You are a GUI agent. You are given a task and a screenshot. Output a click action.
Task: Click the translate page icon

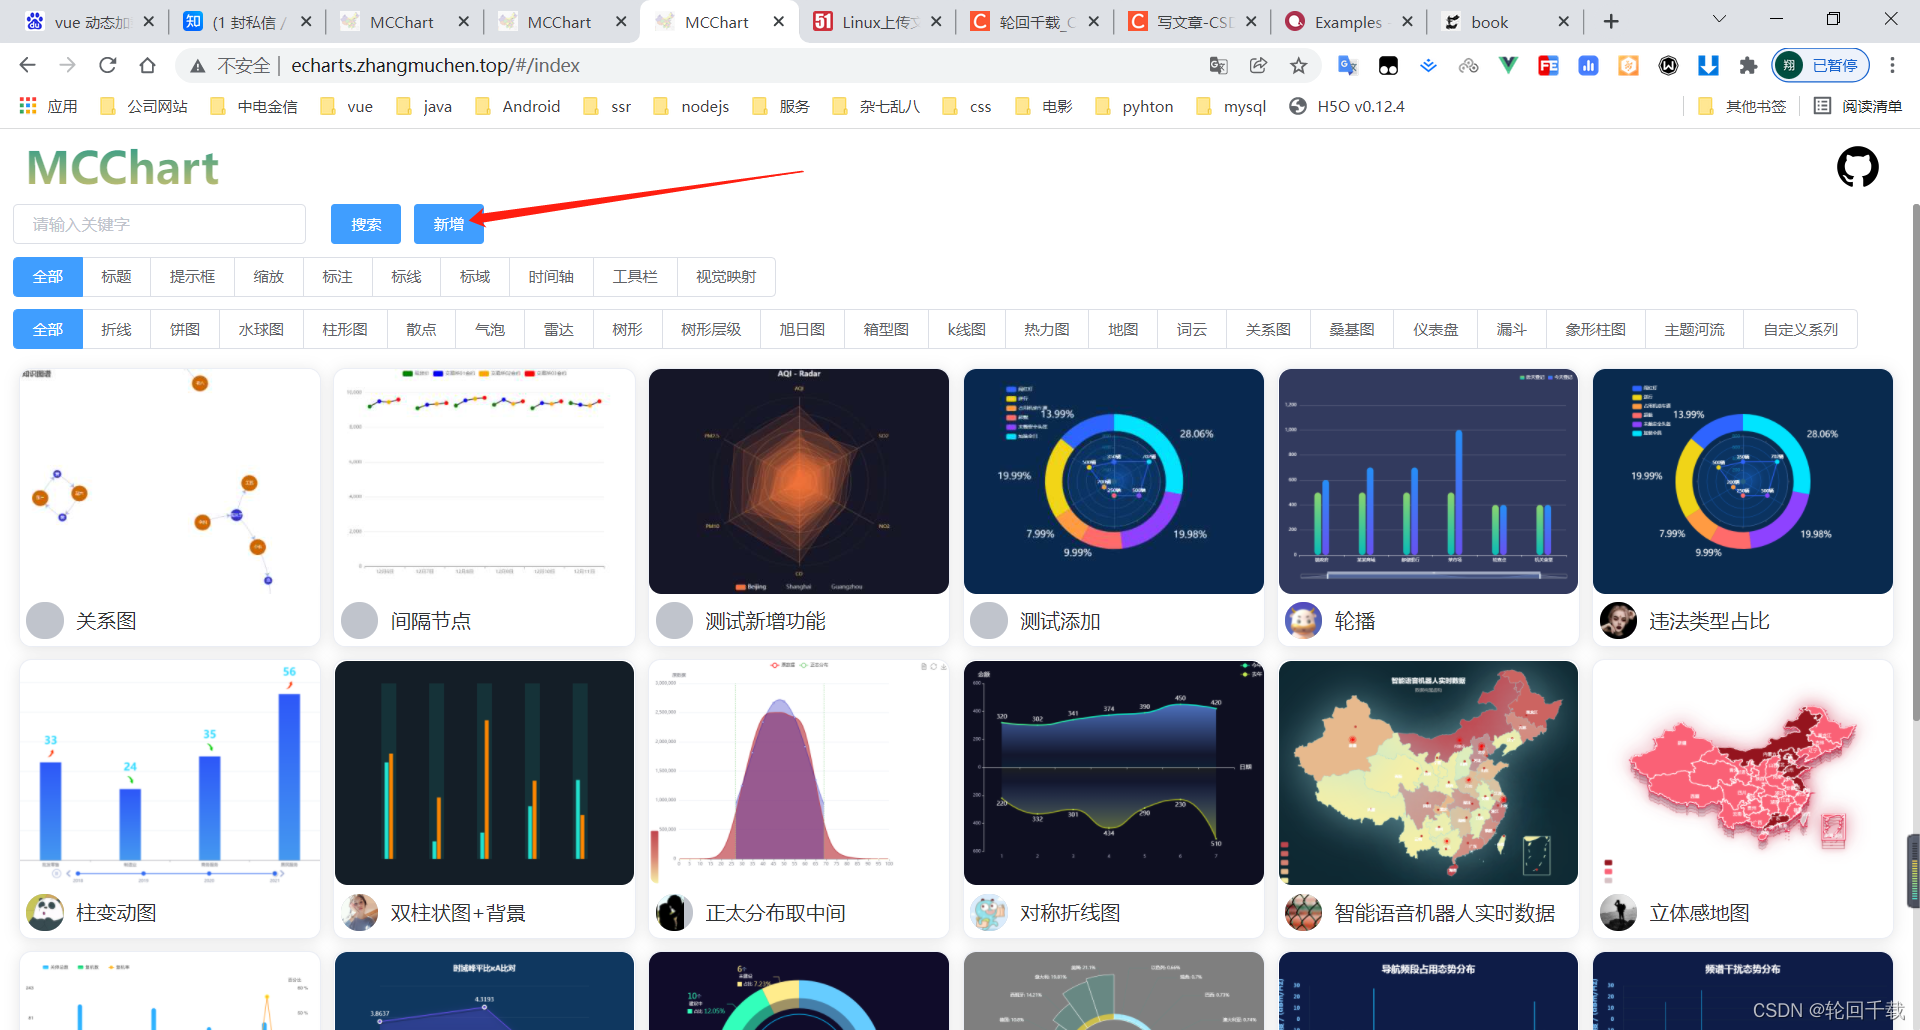point(1218,65)
